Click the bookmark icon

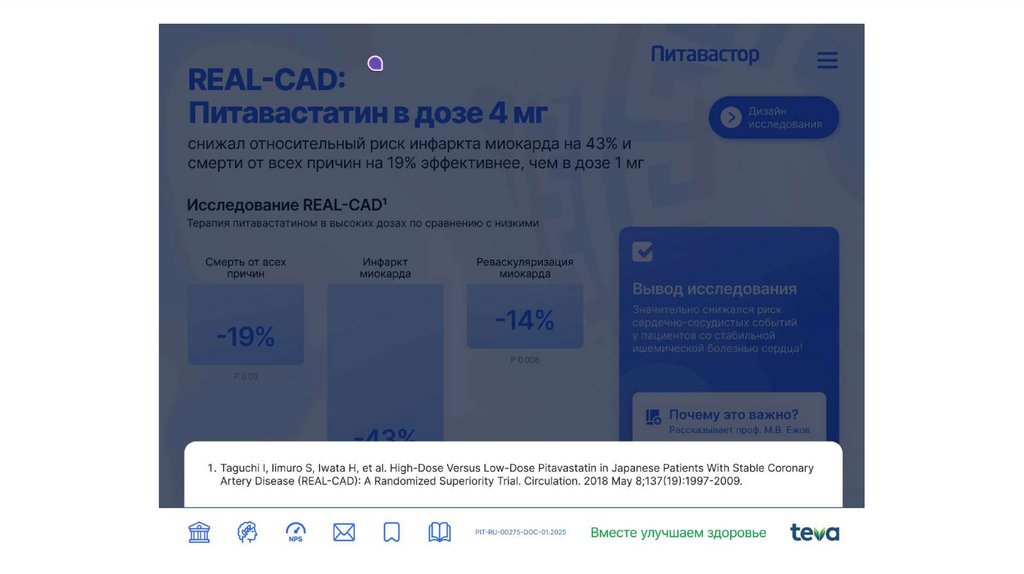coord(392,532)
